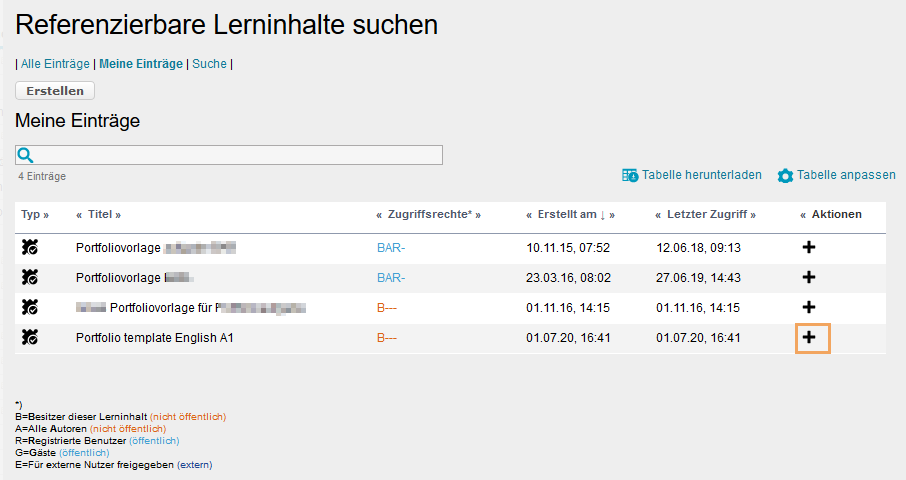Click plus action in 23.03.16 row
The height and width of the screenshot is (480, 906).
(810, 277)
